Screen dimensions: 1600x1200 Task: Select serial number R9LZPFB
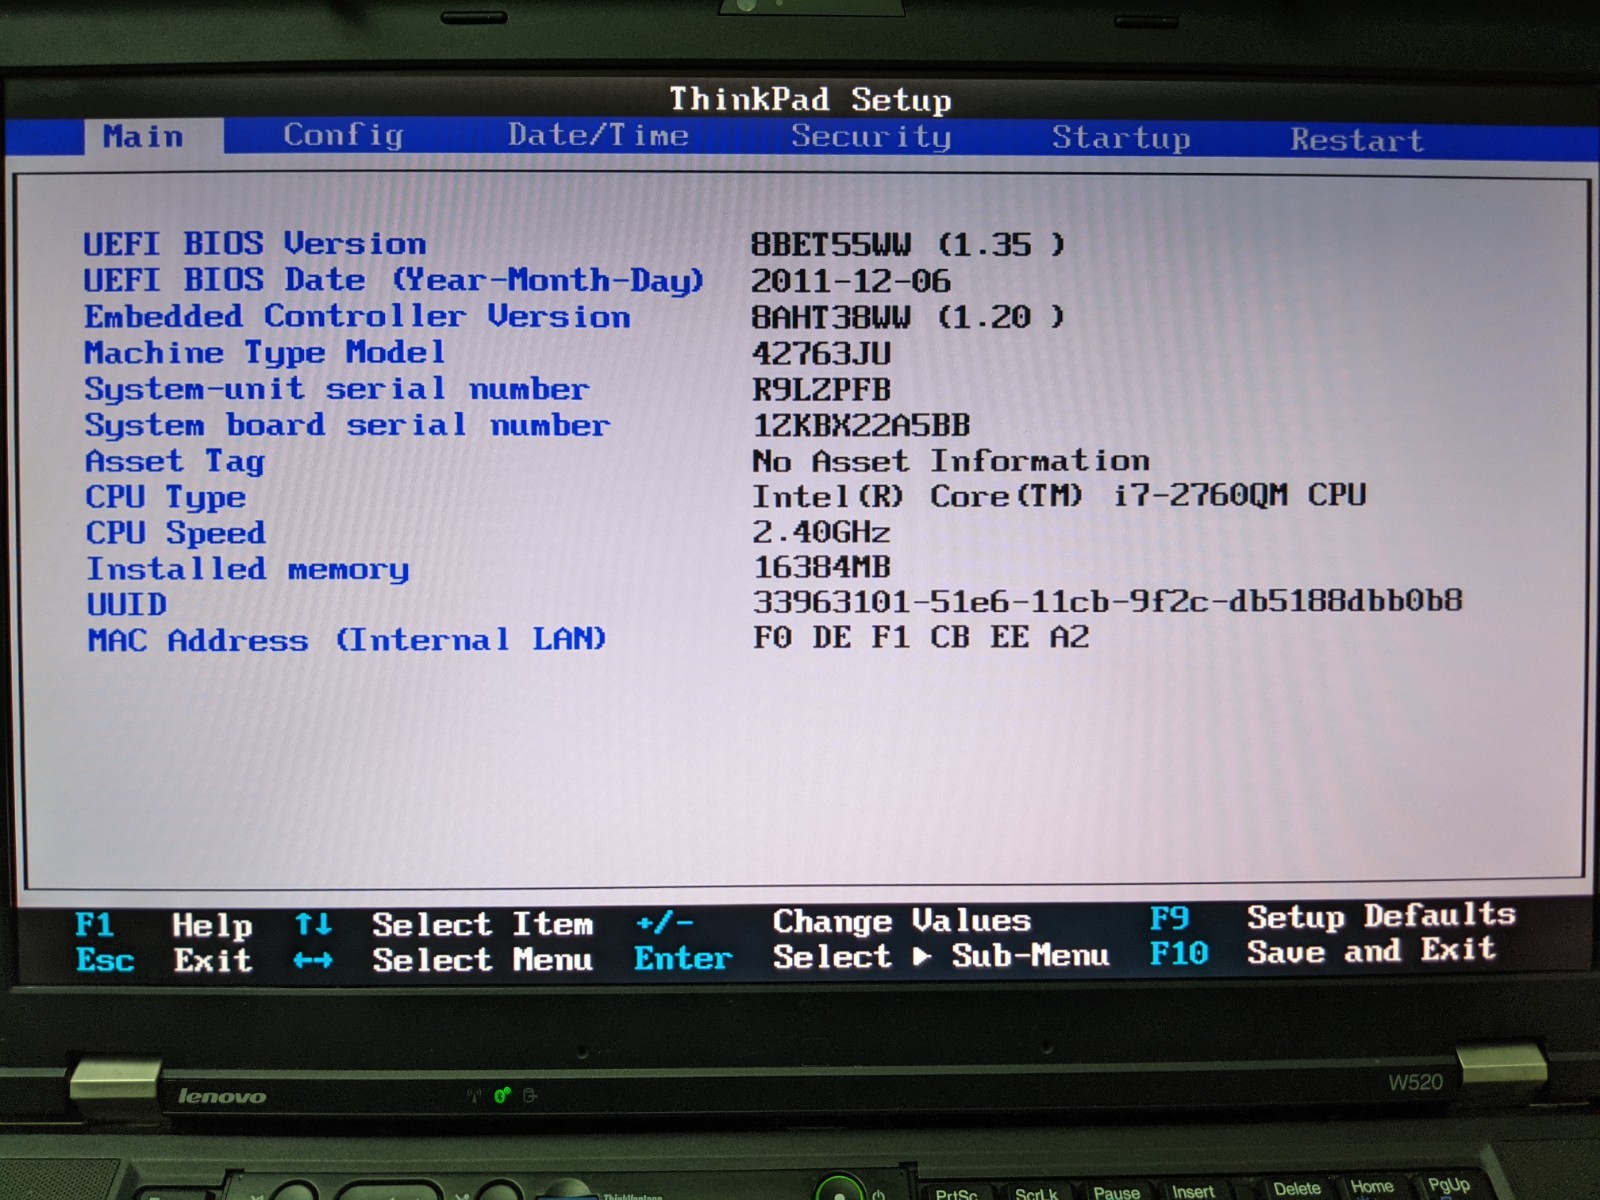[x=821, y=389]
